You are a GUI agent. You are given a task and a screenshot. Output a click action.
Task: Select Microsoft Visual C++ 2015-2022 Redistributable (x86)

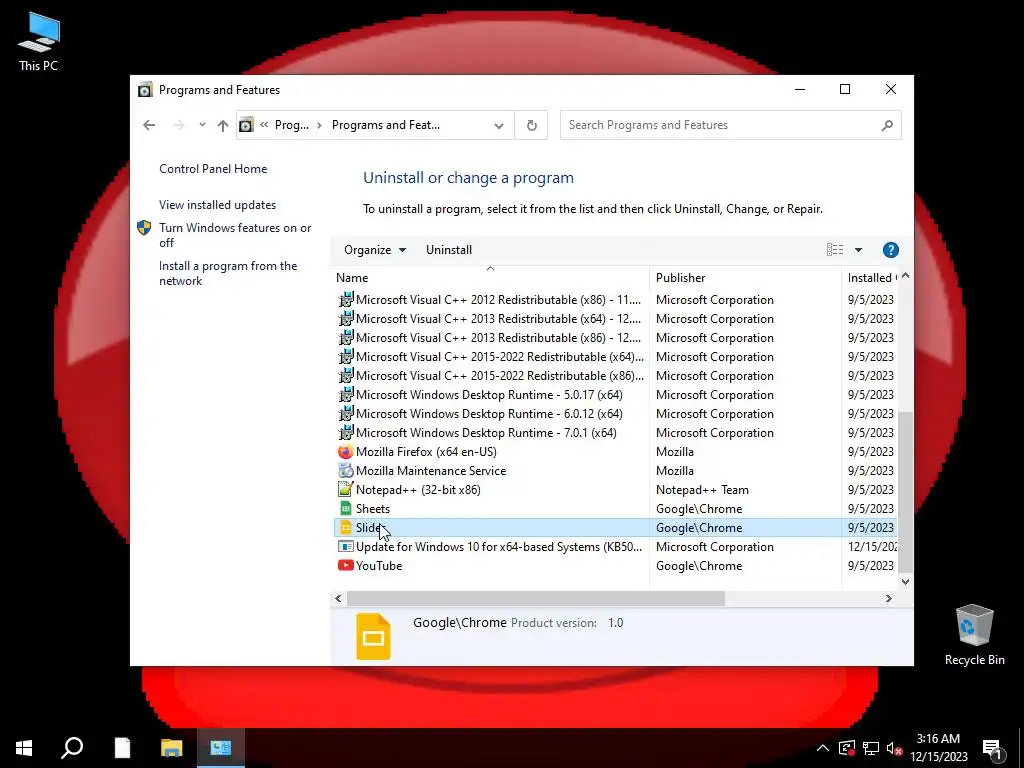500,376
